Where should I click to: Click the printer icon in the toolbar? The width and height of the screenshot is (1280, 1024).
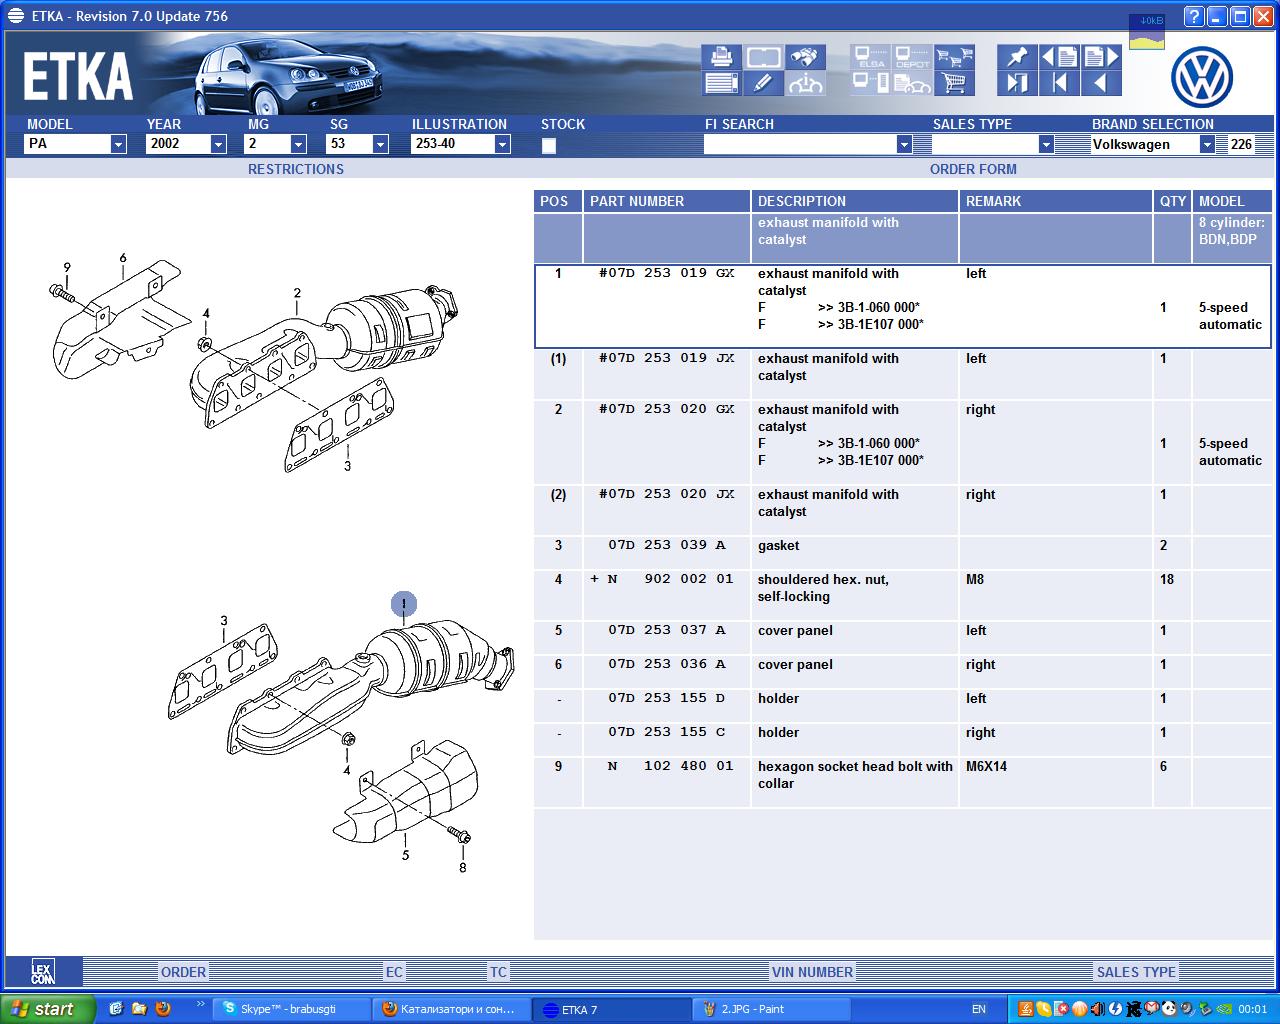click(x=720, y=57)
